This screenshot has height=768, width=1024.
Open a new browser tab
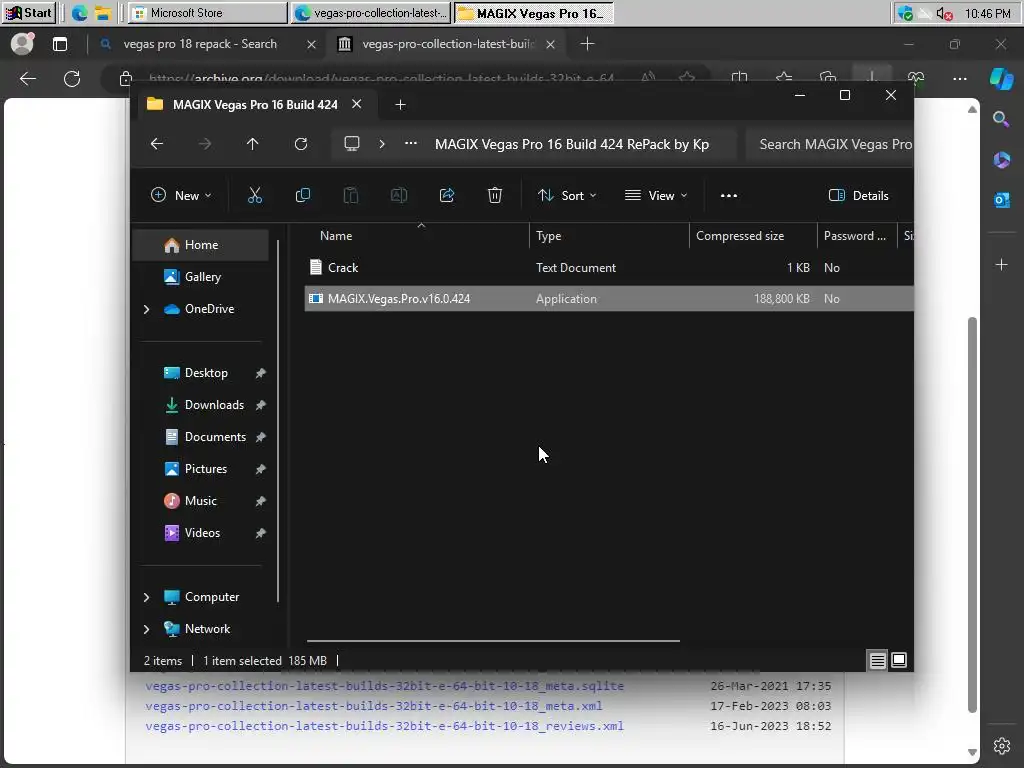pos(587,44)
